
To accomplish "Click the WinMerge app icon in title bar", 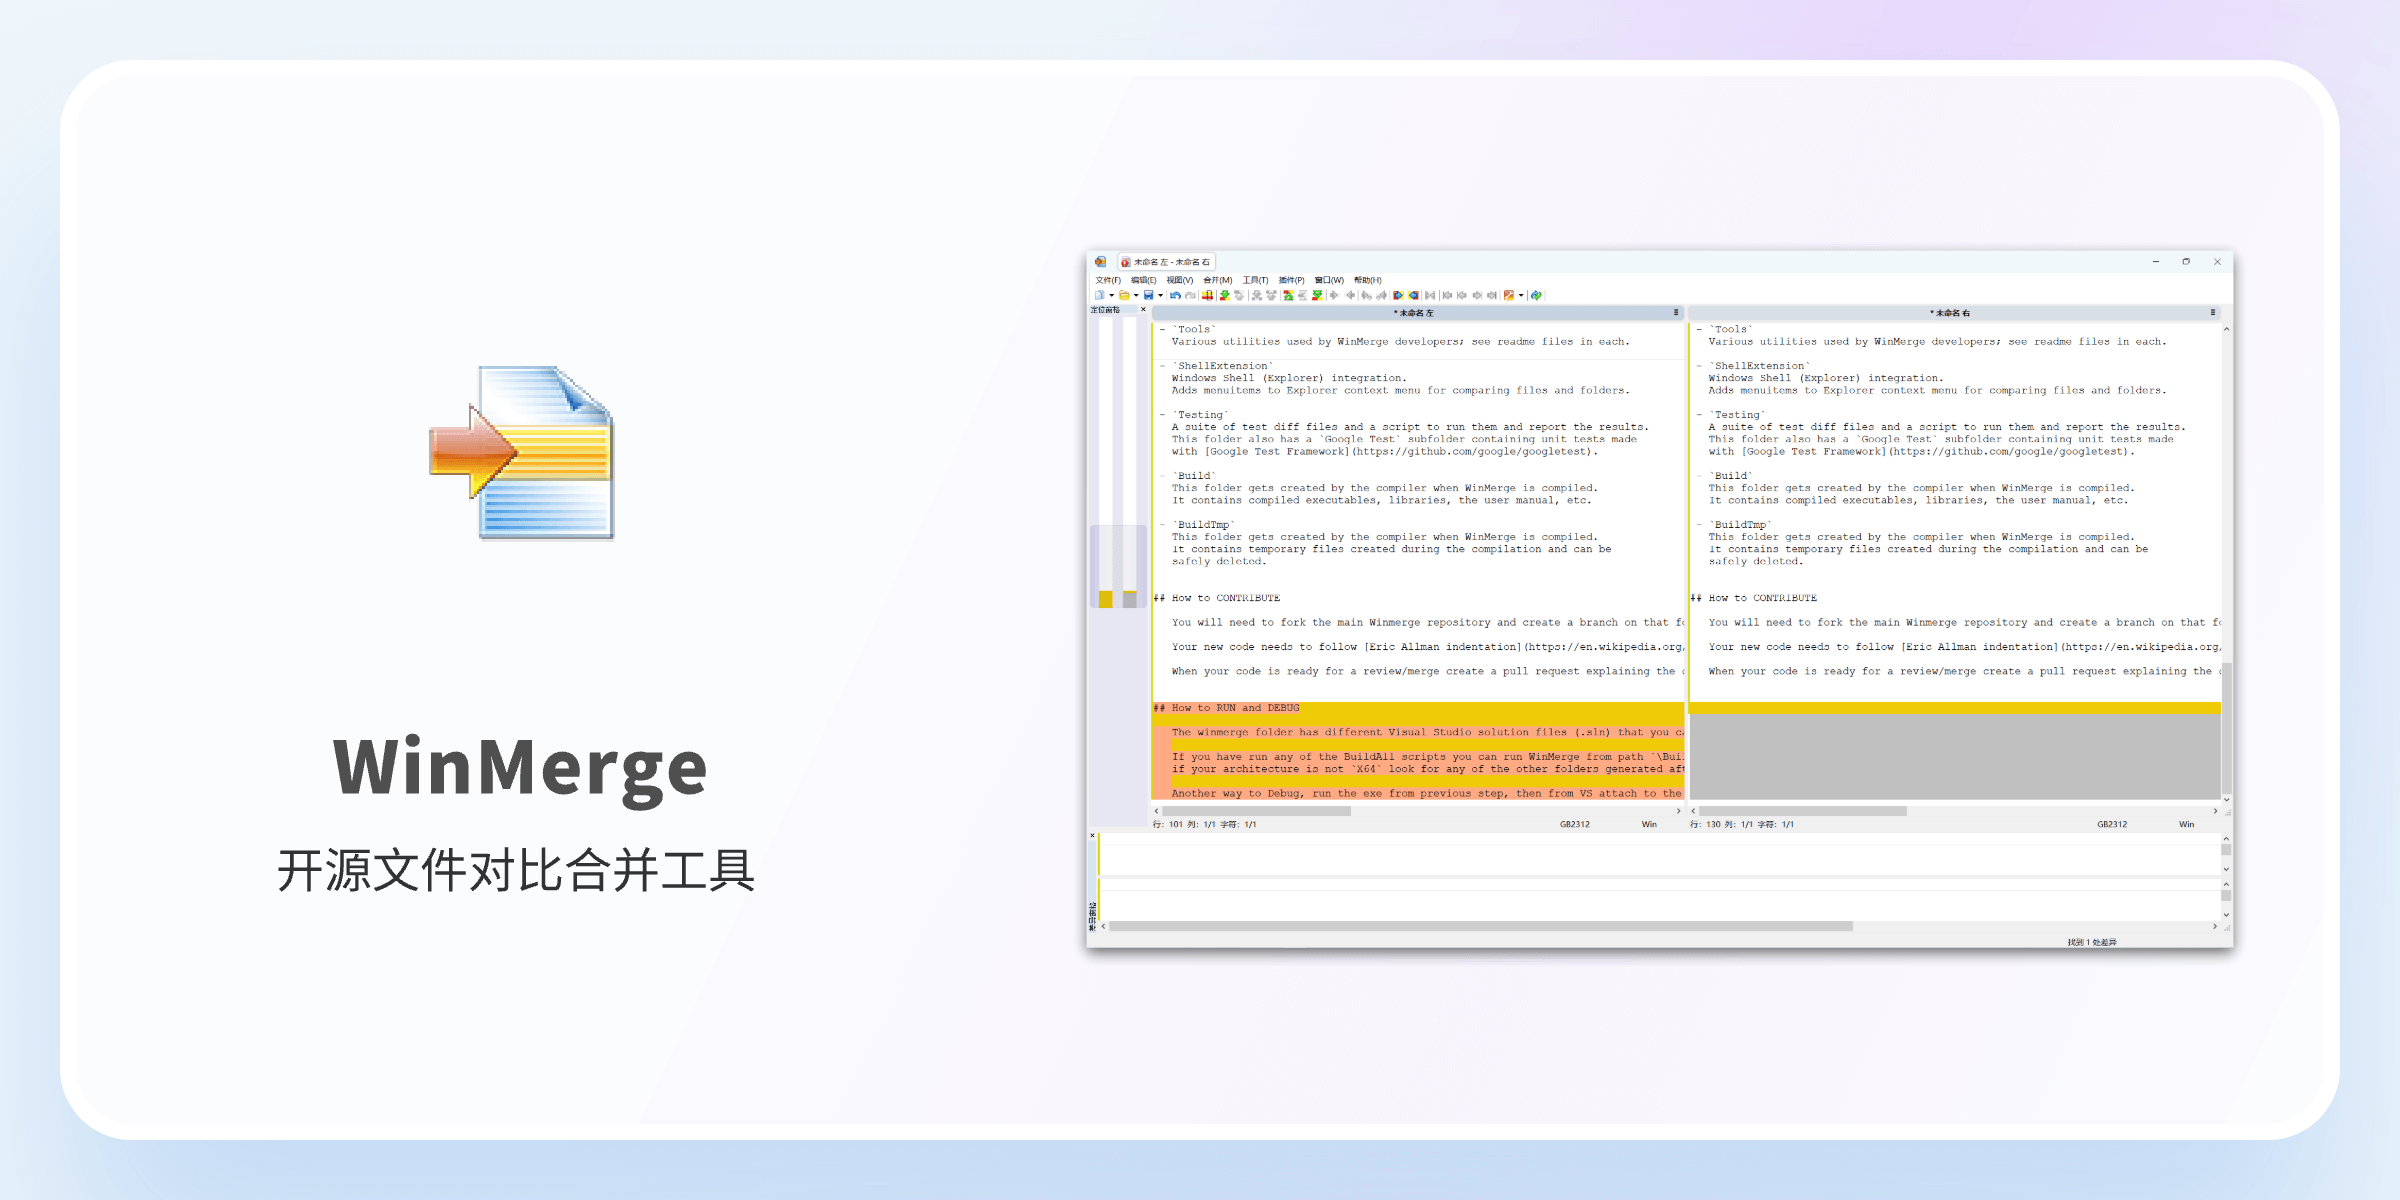I will 1100,262.
